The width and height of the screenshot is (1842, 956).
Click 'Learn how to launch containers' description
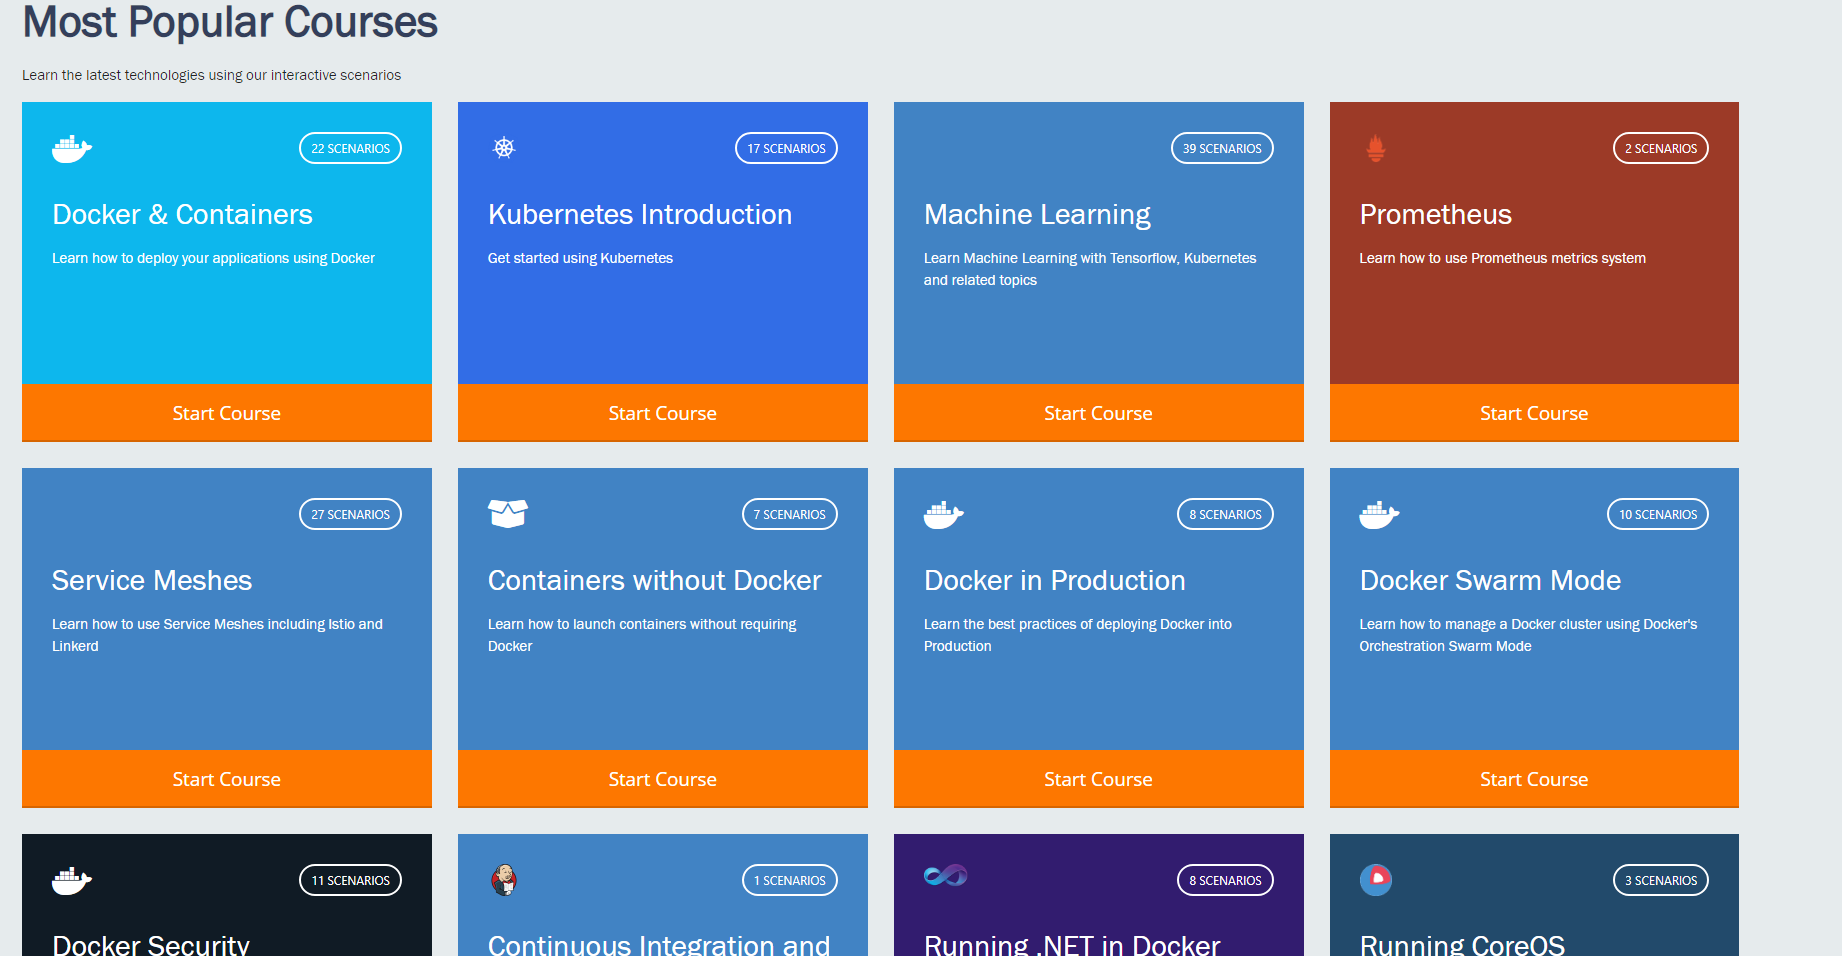pyautogui.click(x=642, y=635)
